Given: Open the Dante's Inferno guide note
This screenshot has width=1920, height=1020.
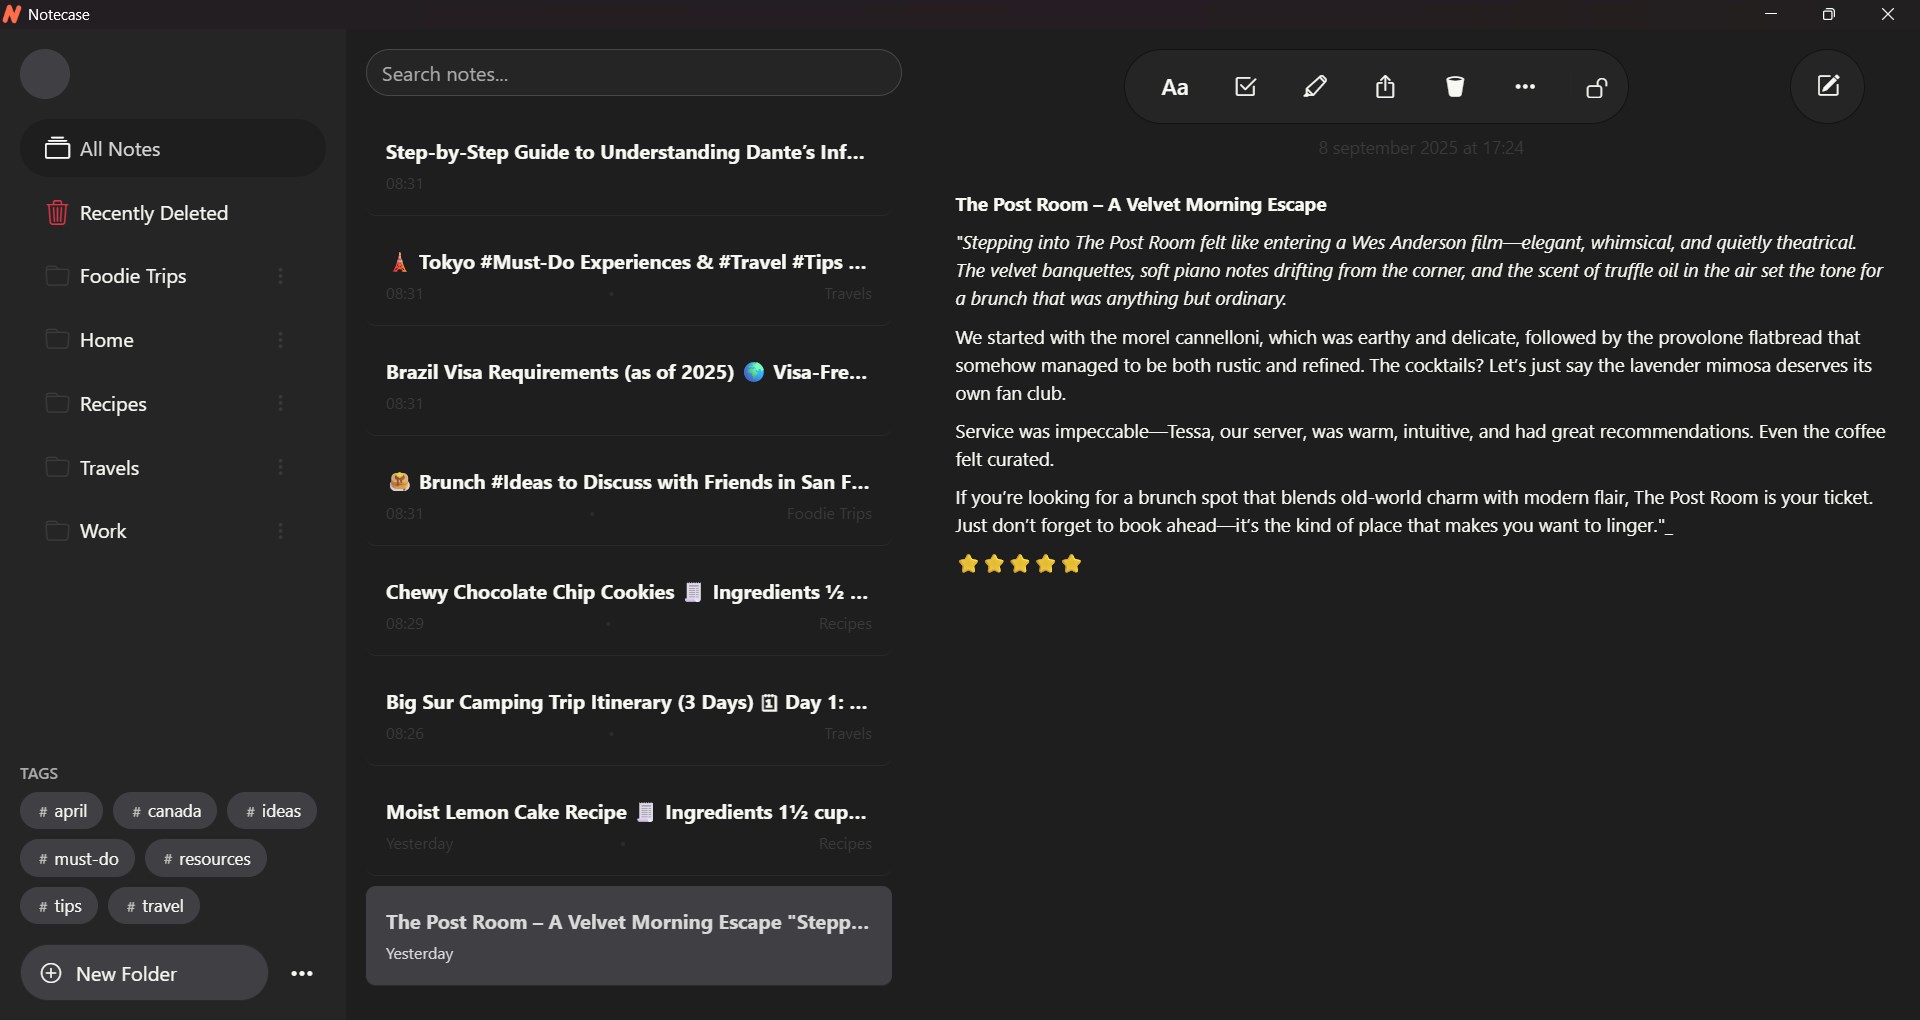Looking at the screenshot, I should [629, 166].
